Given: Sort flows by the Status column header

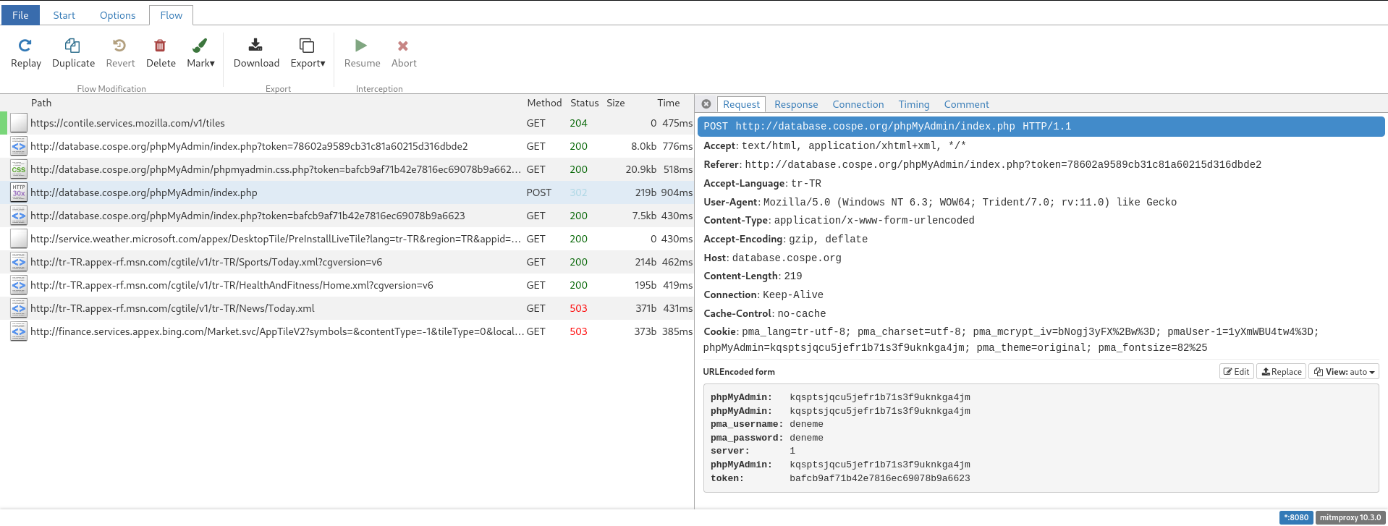Looking at the screenshot, I should (584, 103).
